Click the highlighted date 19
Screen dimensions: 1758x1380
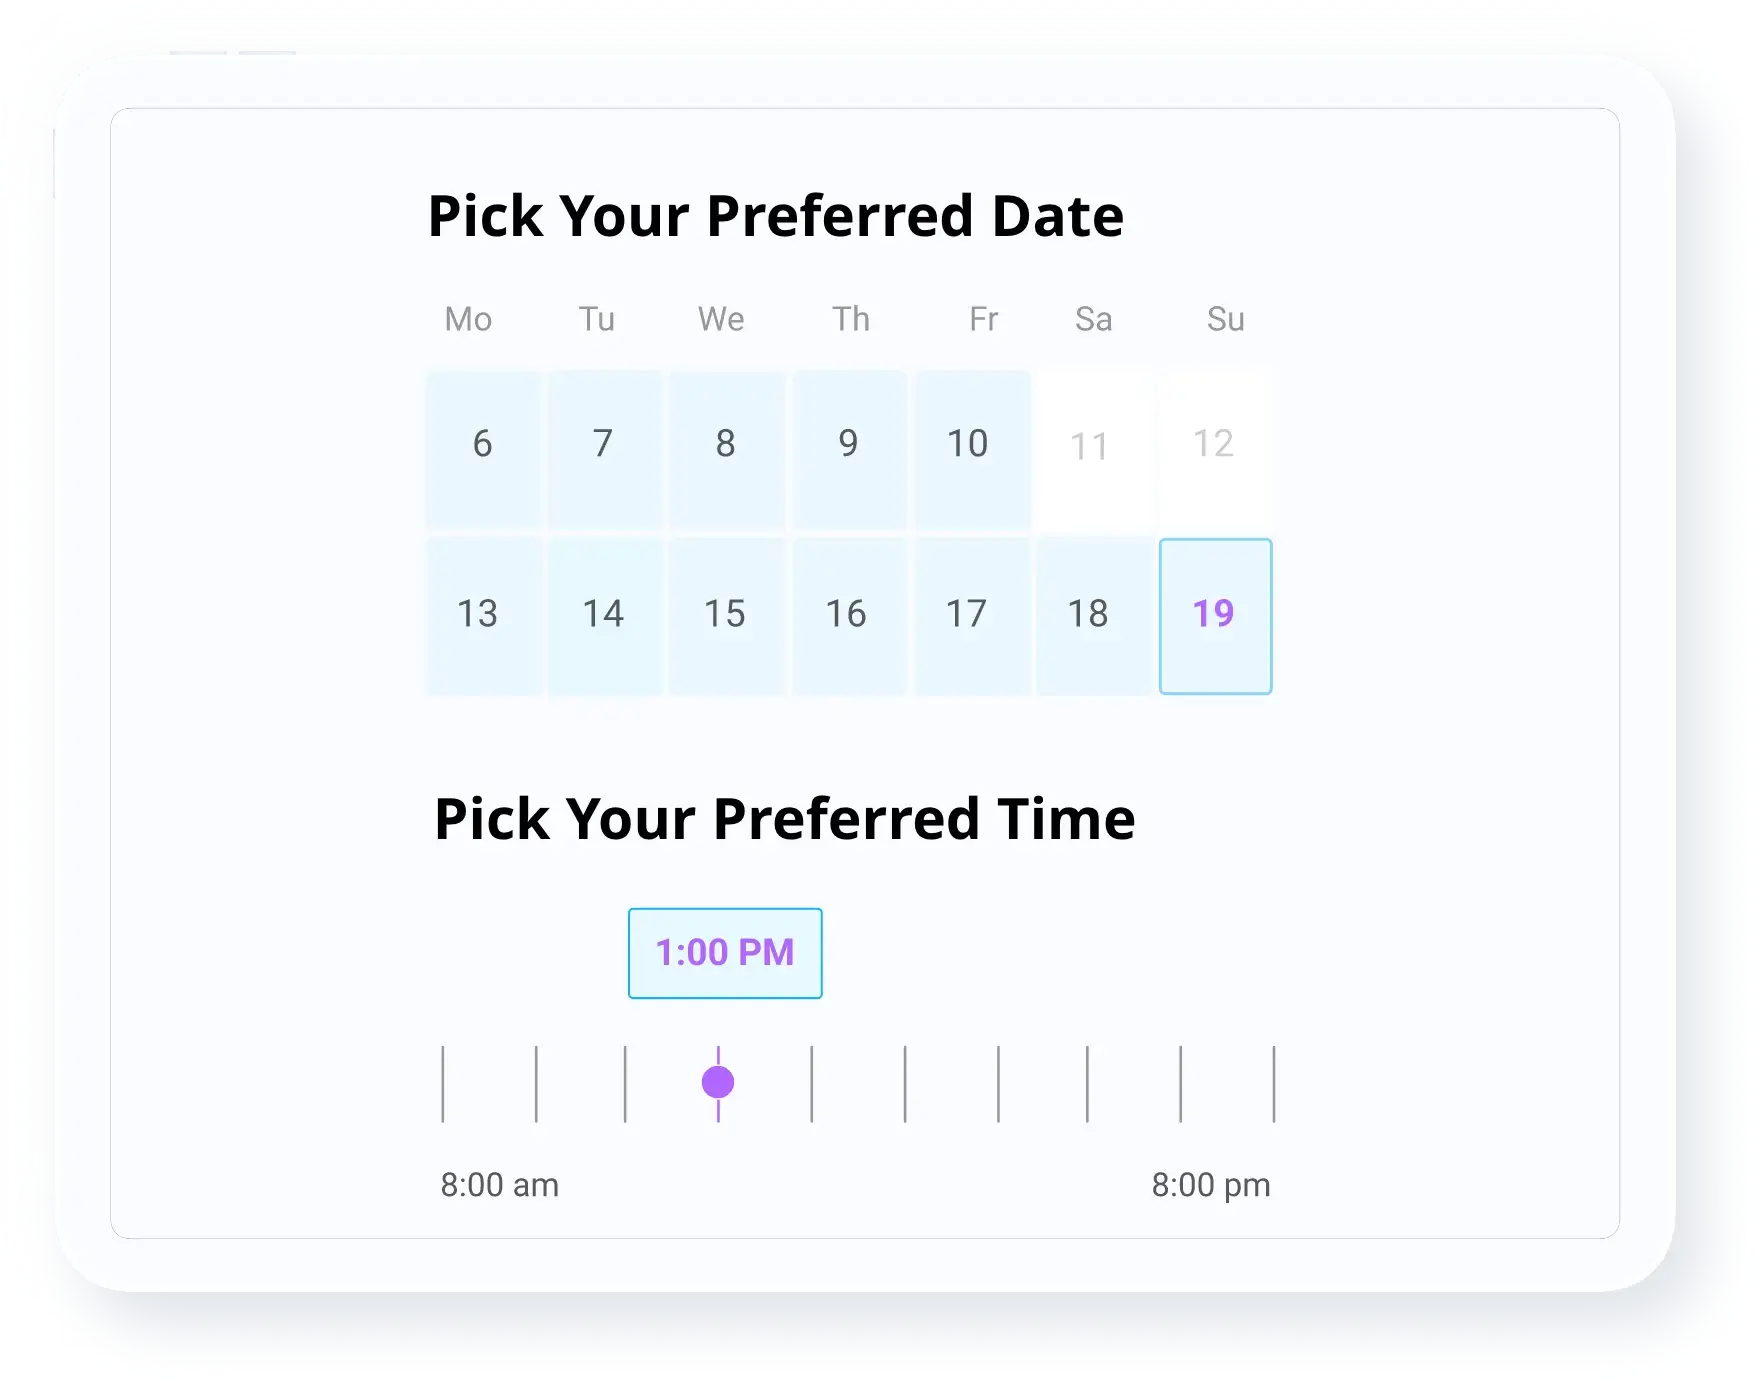point(1215,616)
